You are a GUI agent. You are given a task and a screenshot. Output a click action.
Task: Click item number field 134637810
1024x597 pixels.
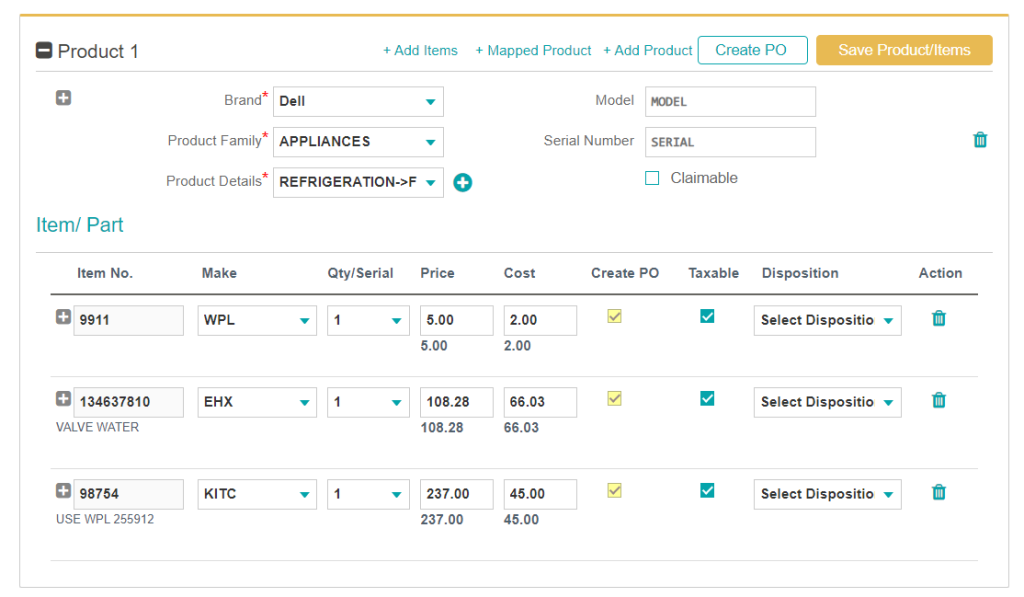(x=129, y=402)
